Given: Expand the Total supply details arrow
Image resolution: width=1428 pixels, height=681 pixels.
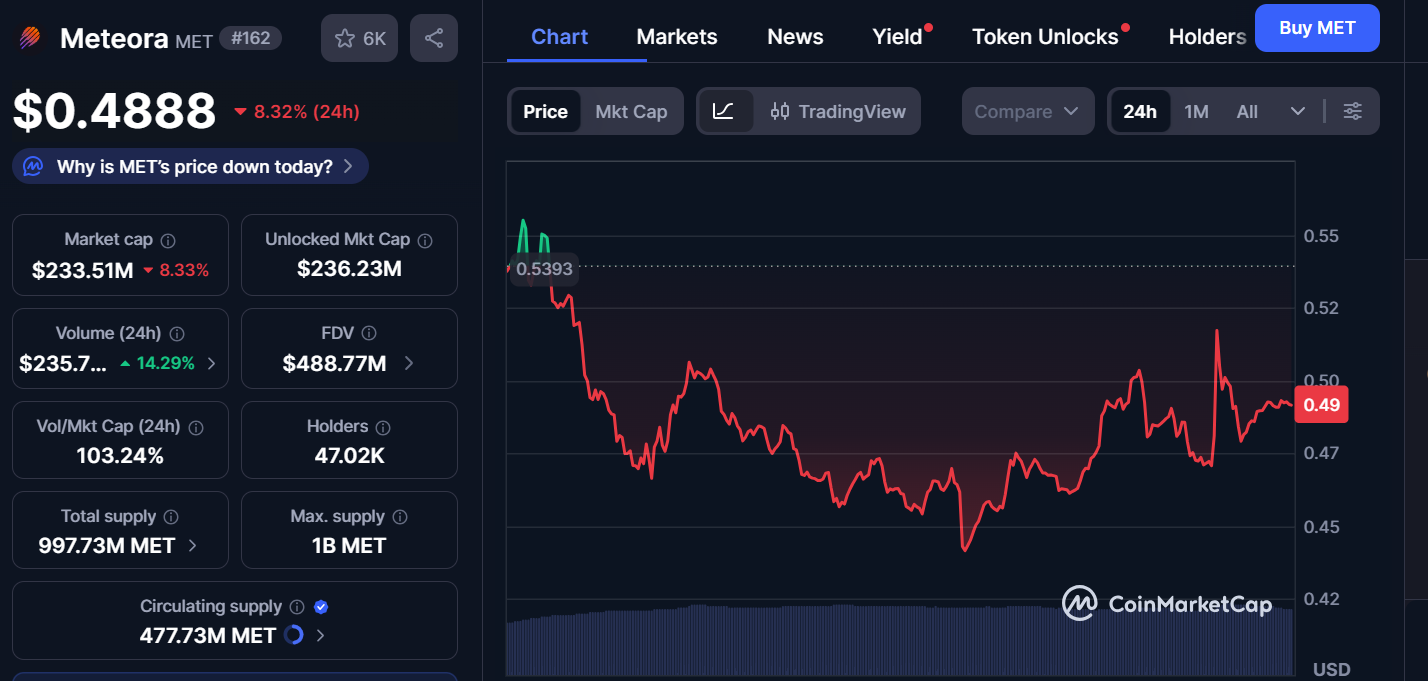Looking at the screenshot, I should tap(192, 546).
